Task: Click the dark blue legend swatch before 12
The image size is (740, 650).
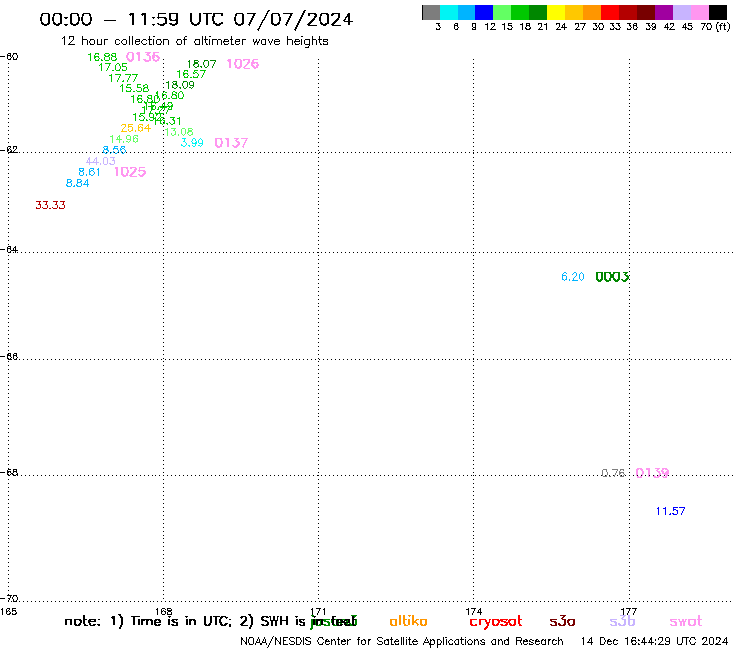Action: (x=484, y=12)
